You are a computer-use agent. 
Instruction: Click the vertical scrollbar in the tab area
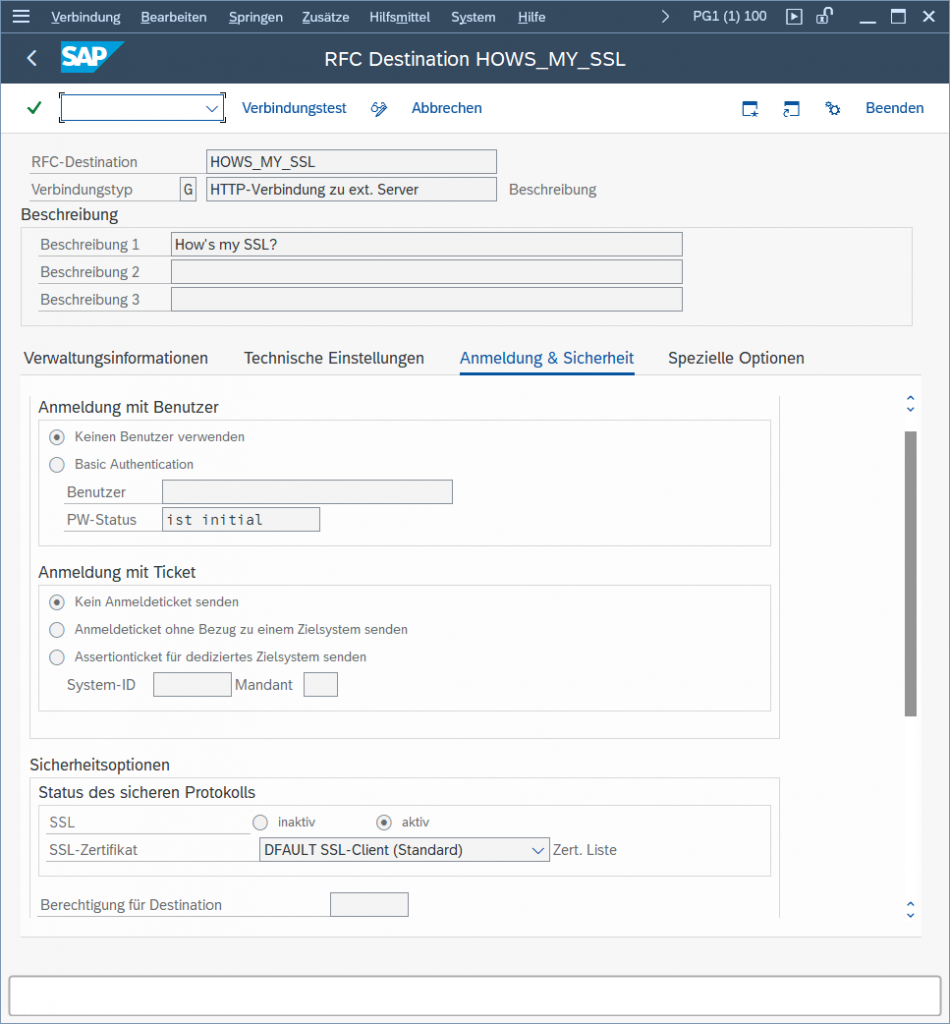coord(910,573)
